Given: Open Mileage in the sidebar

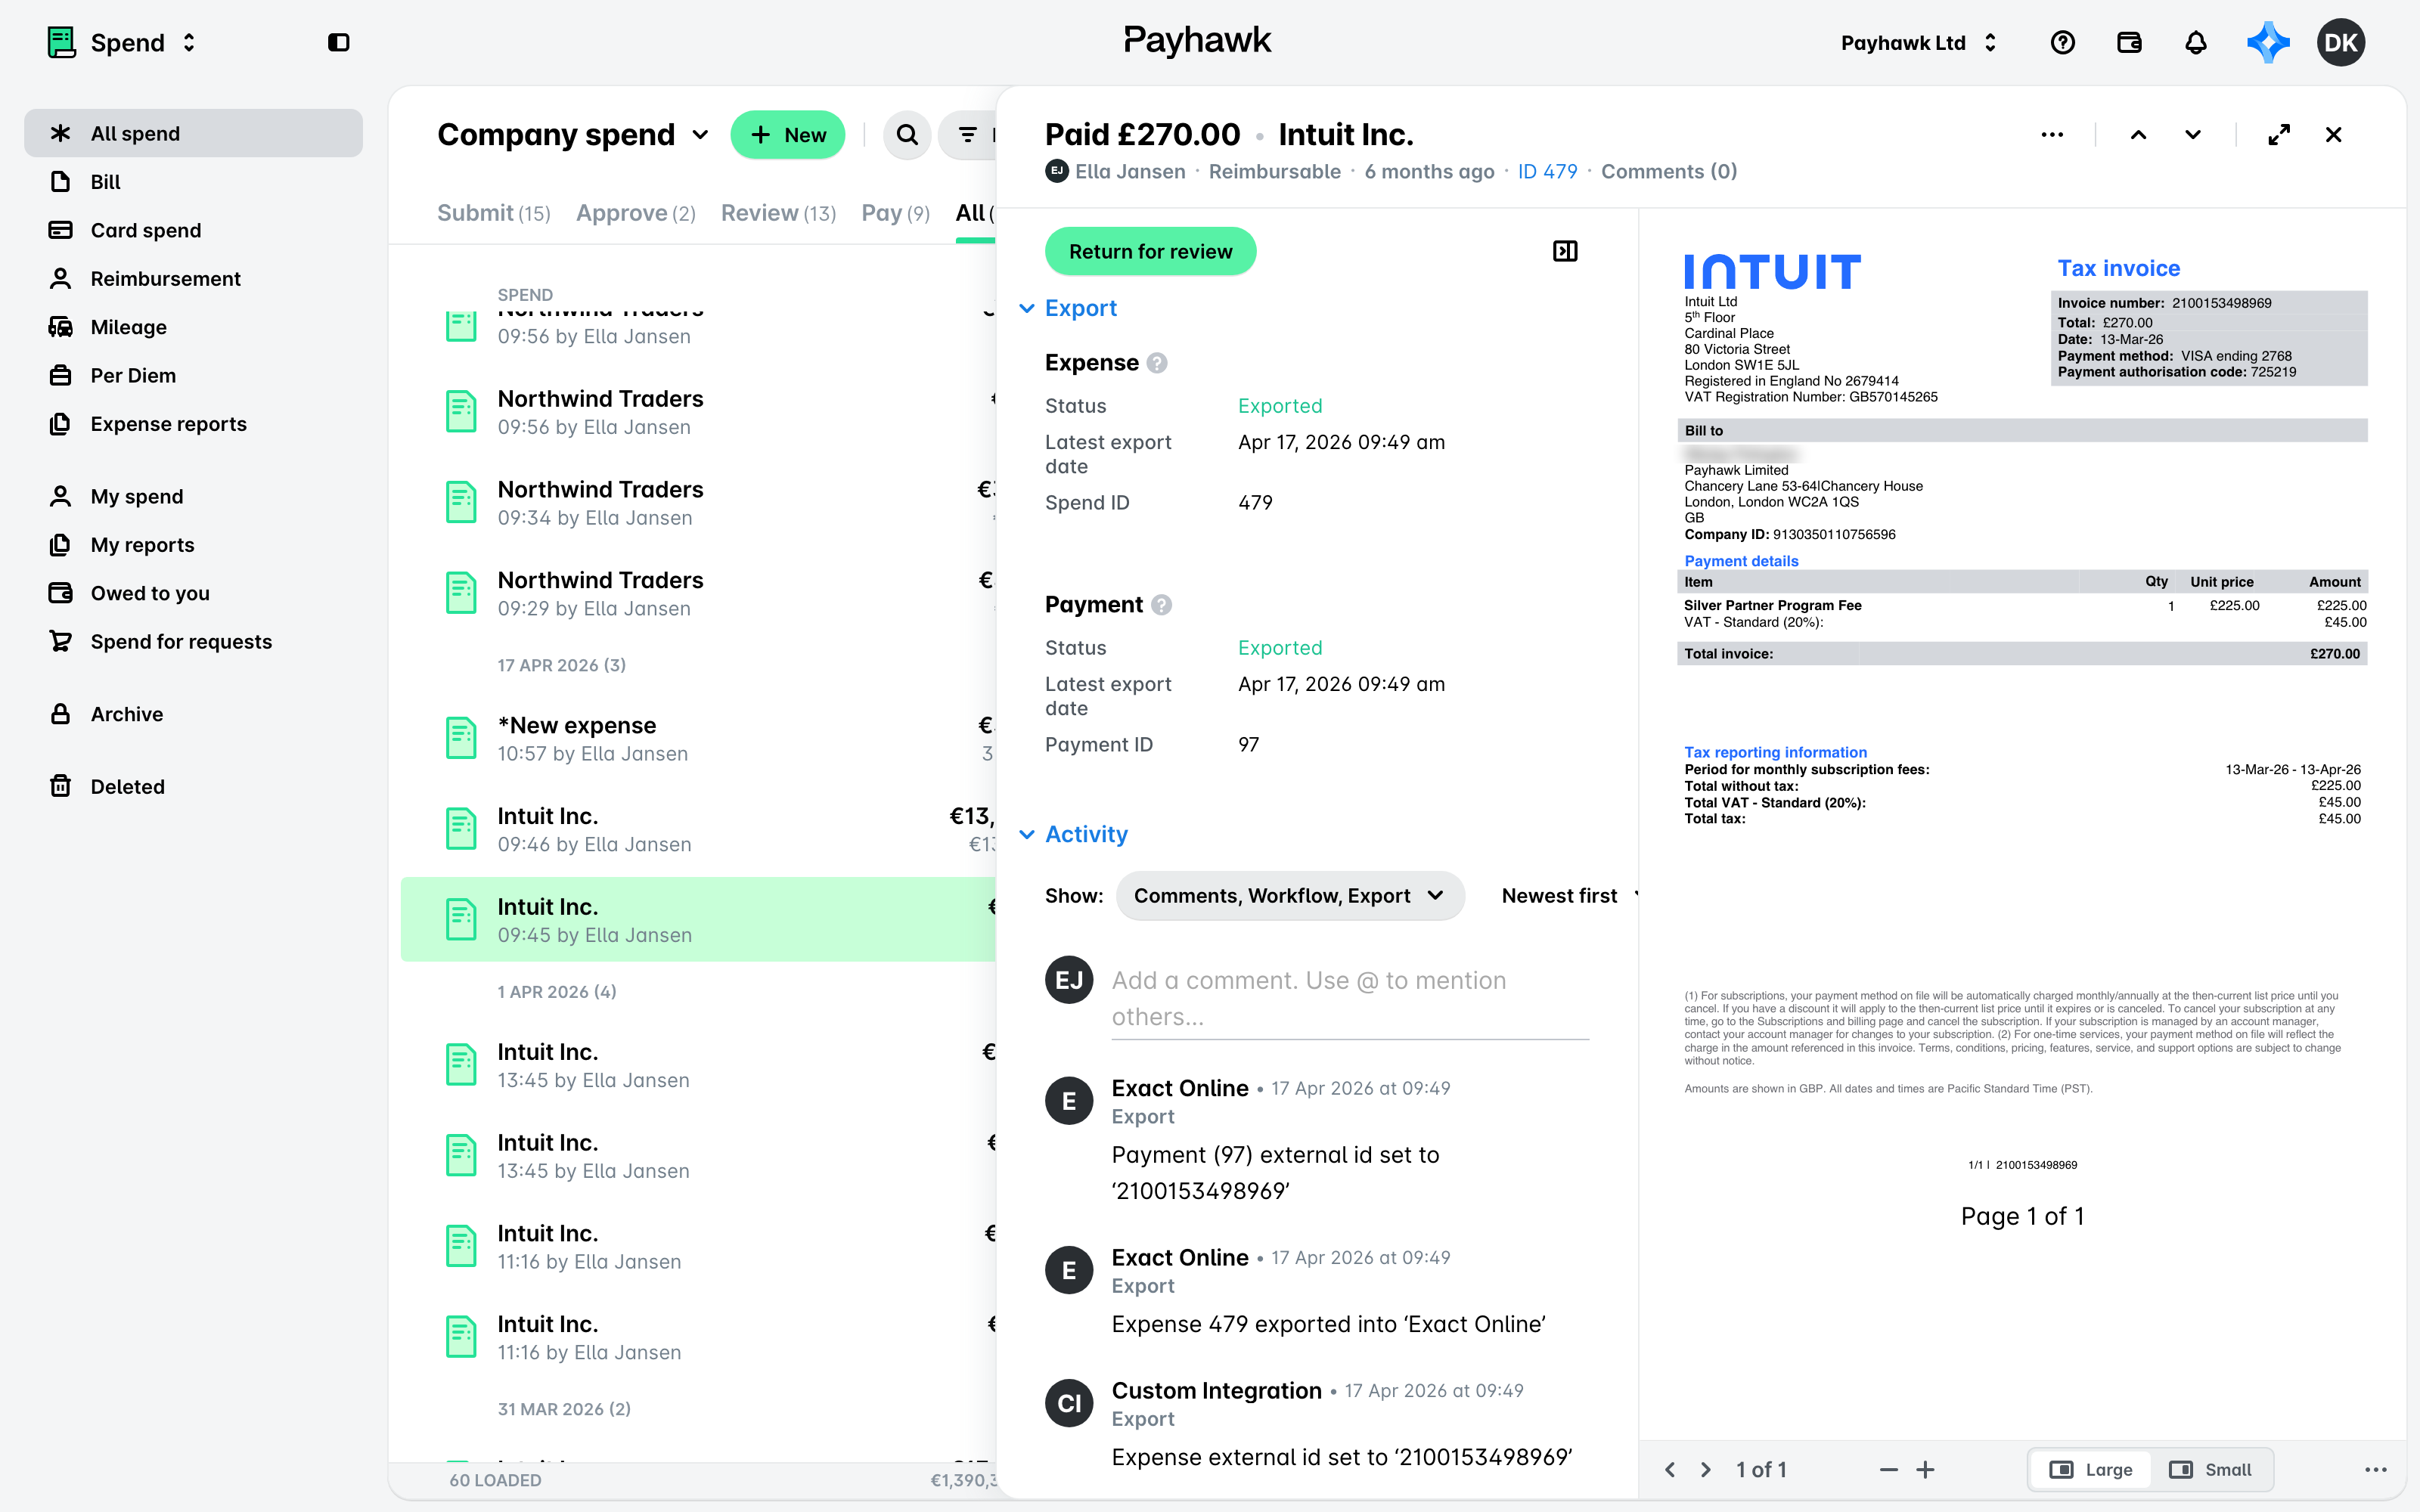Looking at the screenshot, I should pyautogui.click(x=193, y=327).
